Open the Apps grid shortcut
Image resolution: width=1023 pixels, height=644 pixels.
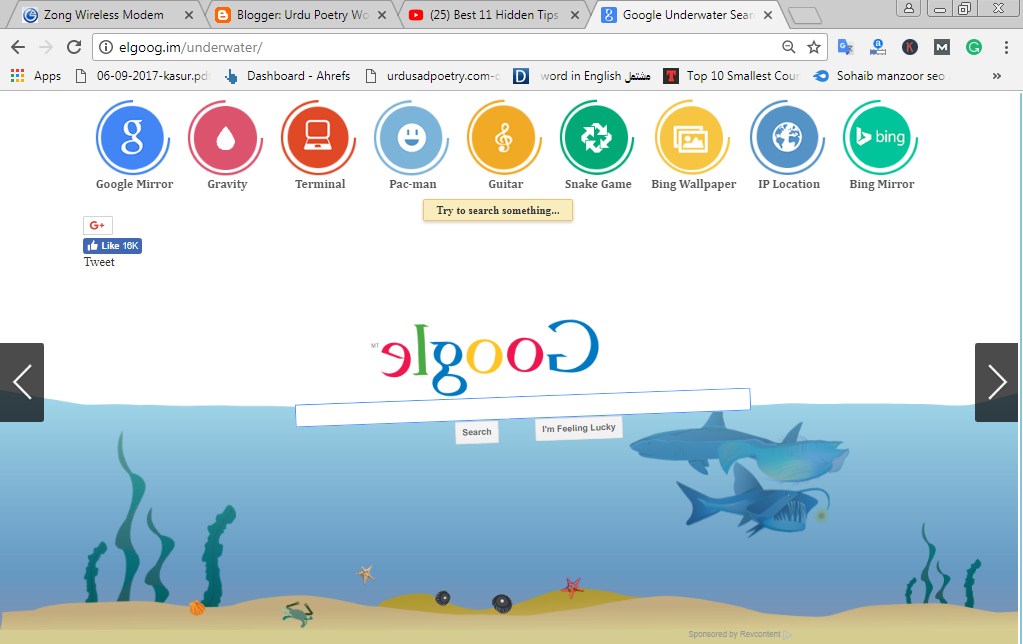pyautogui.click(x=35, y=76)
